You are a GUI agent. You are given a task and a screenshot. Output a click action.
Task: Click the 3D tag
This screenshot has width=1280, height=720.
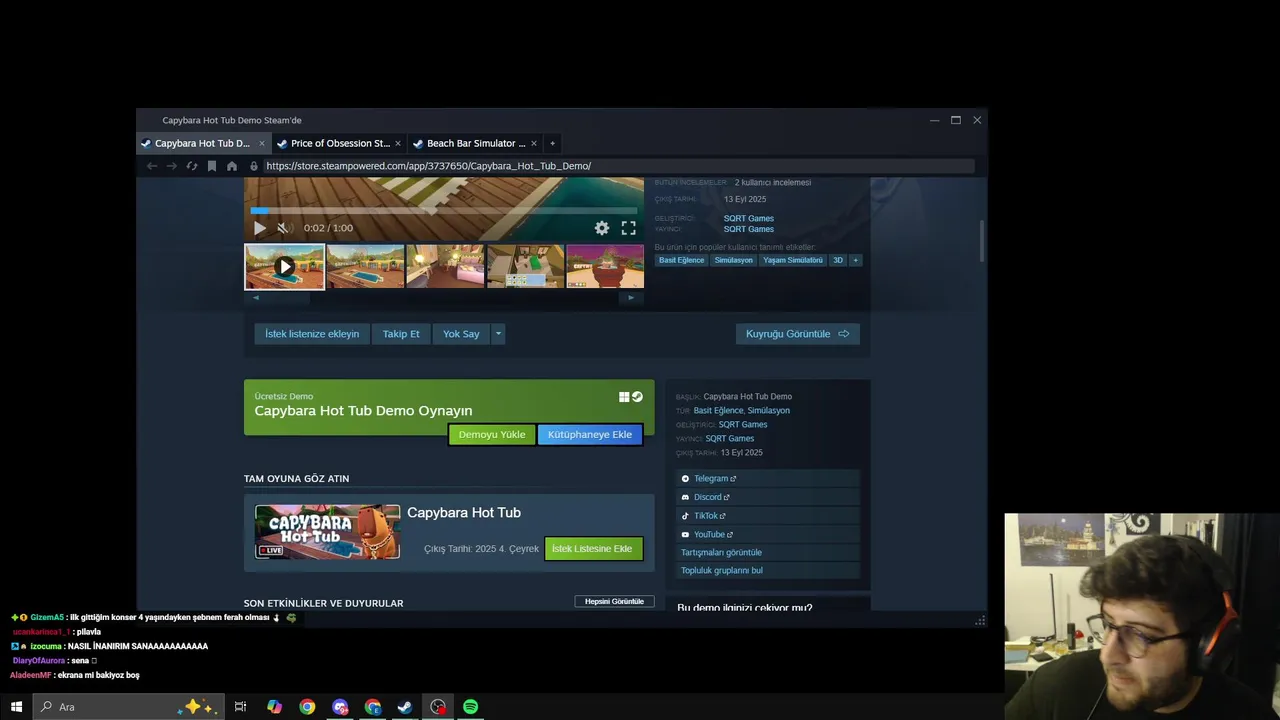[838, 260]
